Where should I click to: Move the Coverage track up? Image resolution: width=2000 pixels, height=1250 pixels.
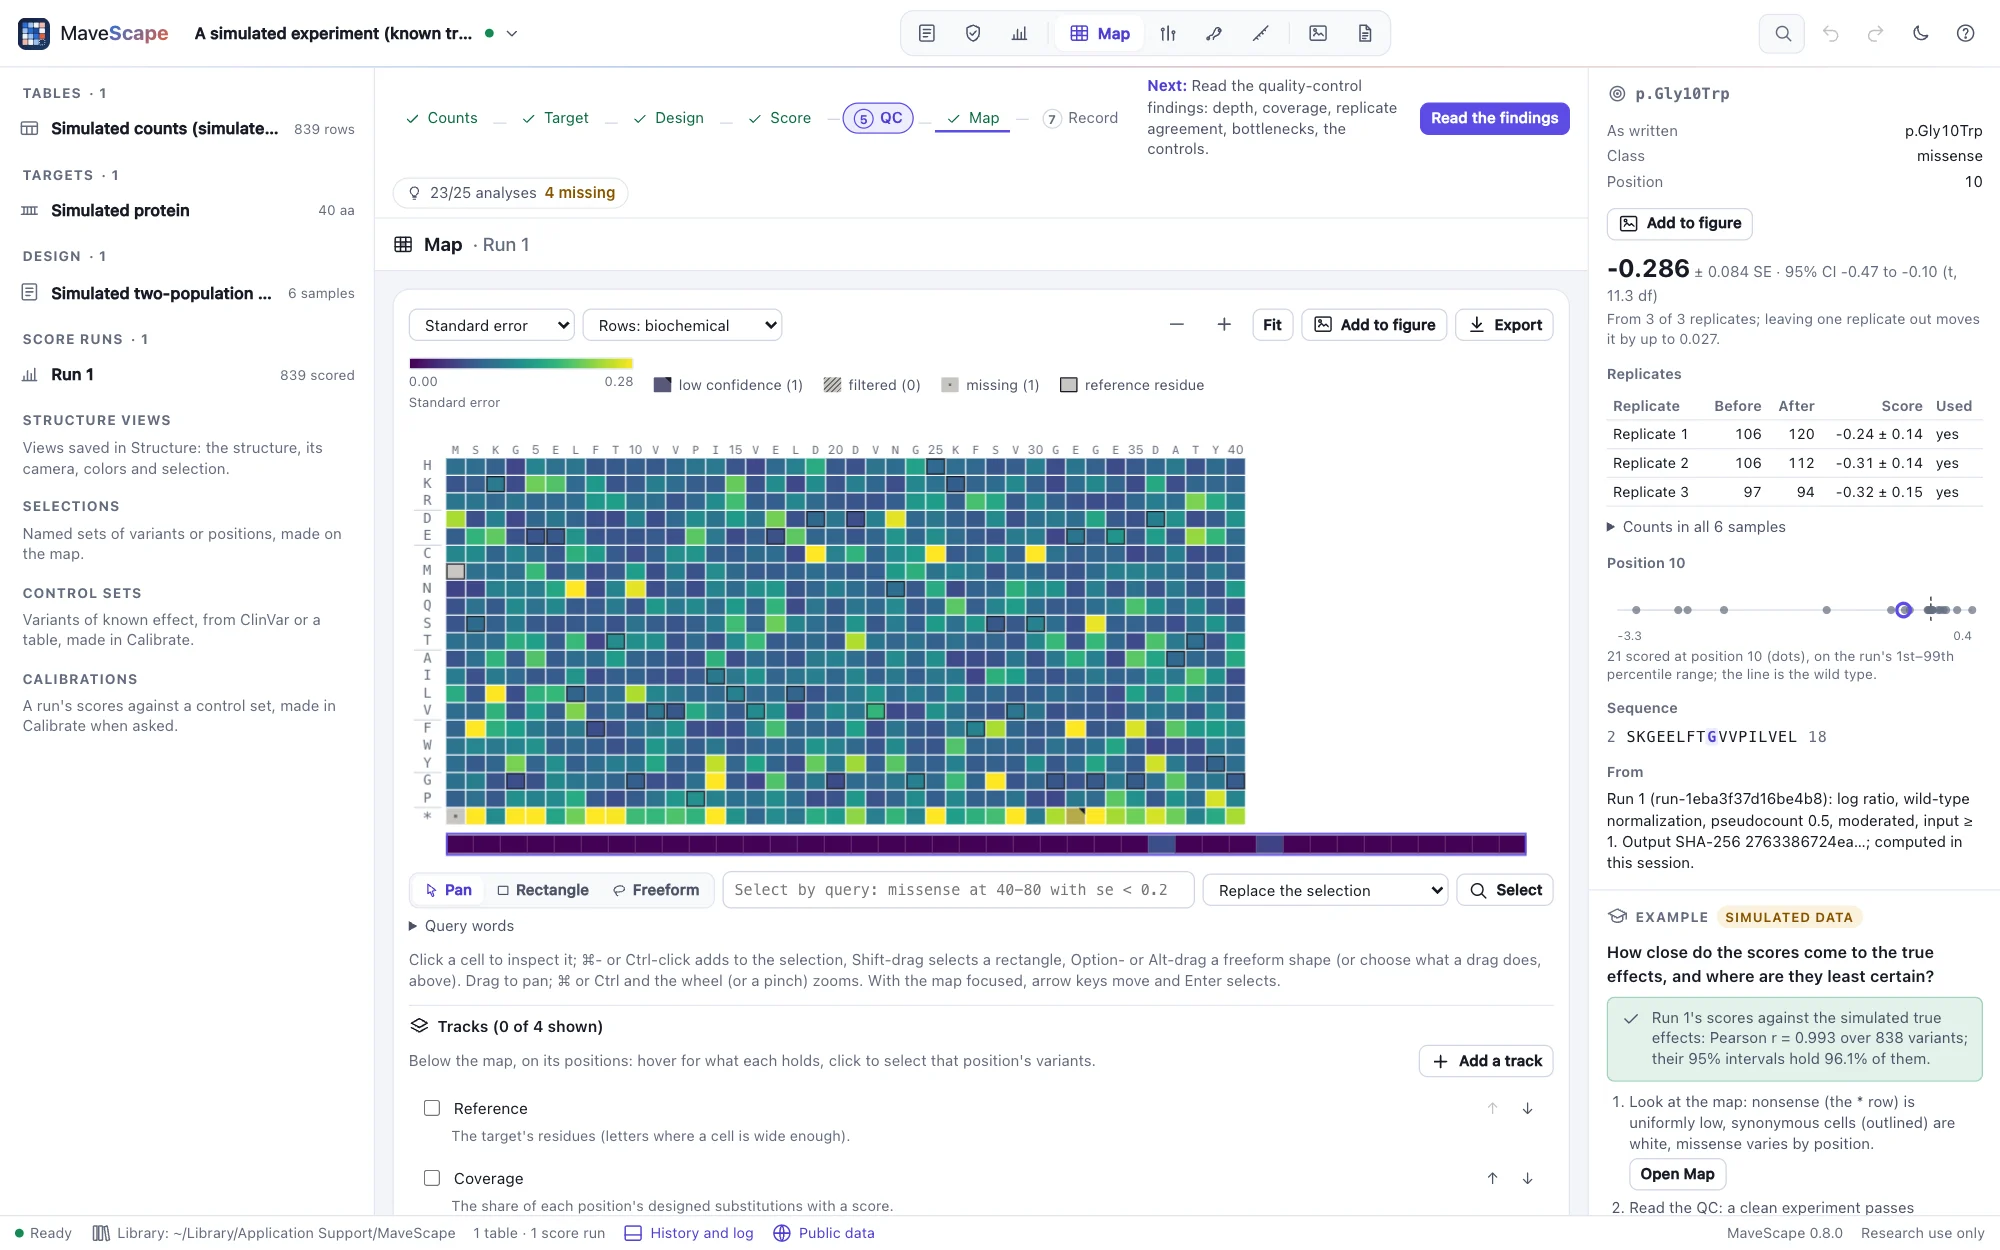1492,1178
